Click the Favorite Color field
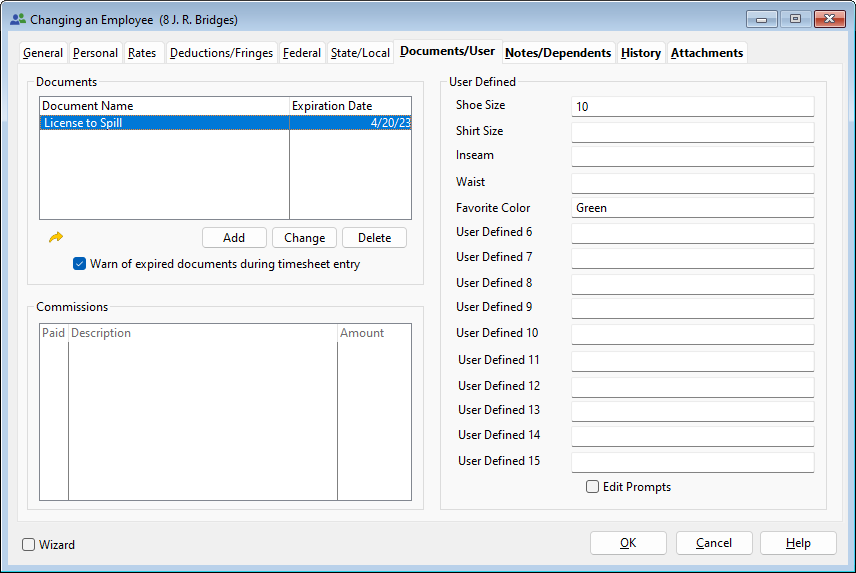The width and height of the screenshot is (856, 573). [692, 208]
